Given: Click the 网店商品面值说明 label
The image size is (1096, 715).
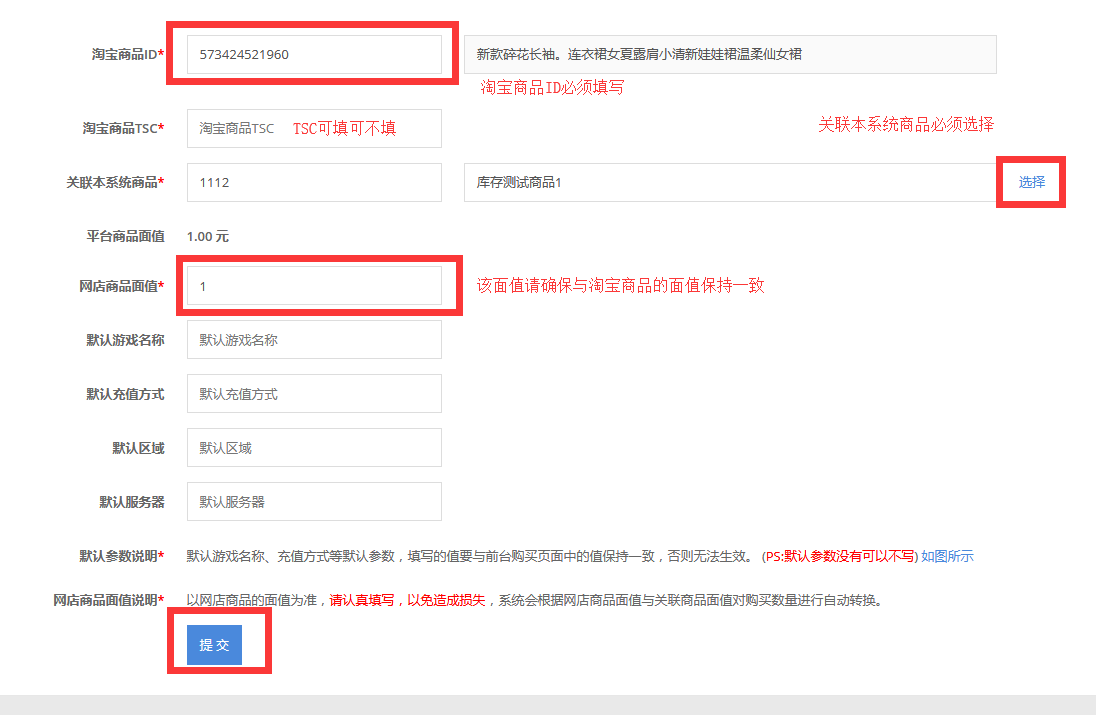Looking at the screenshot, I should click(x=108, y=601).
